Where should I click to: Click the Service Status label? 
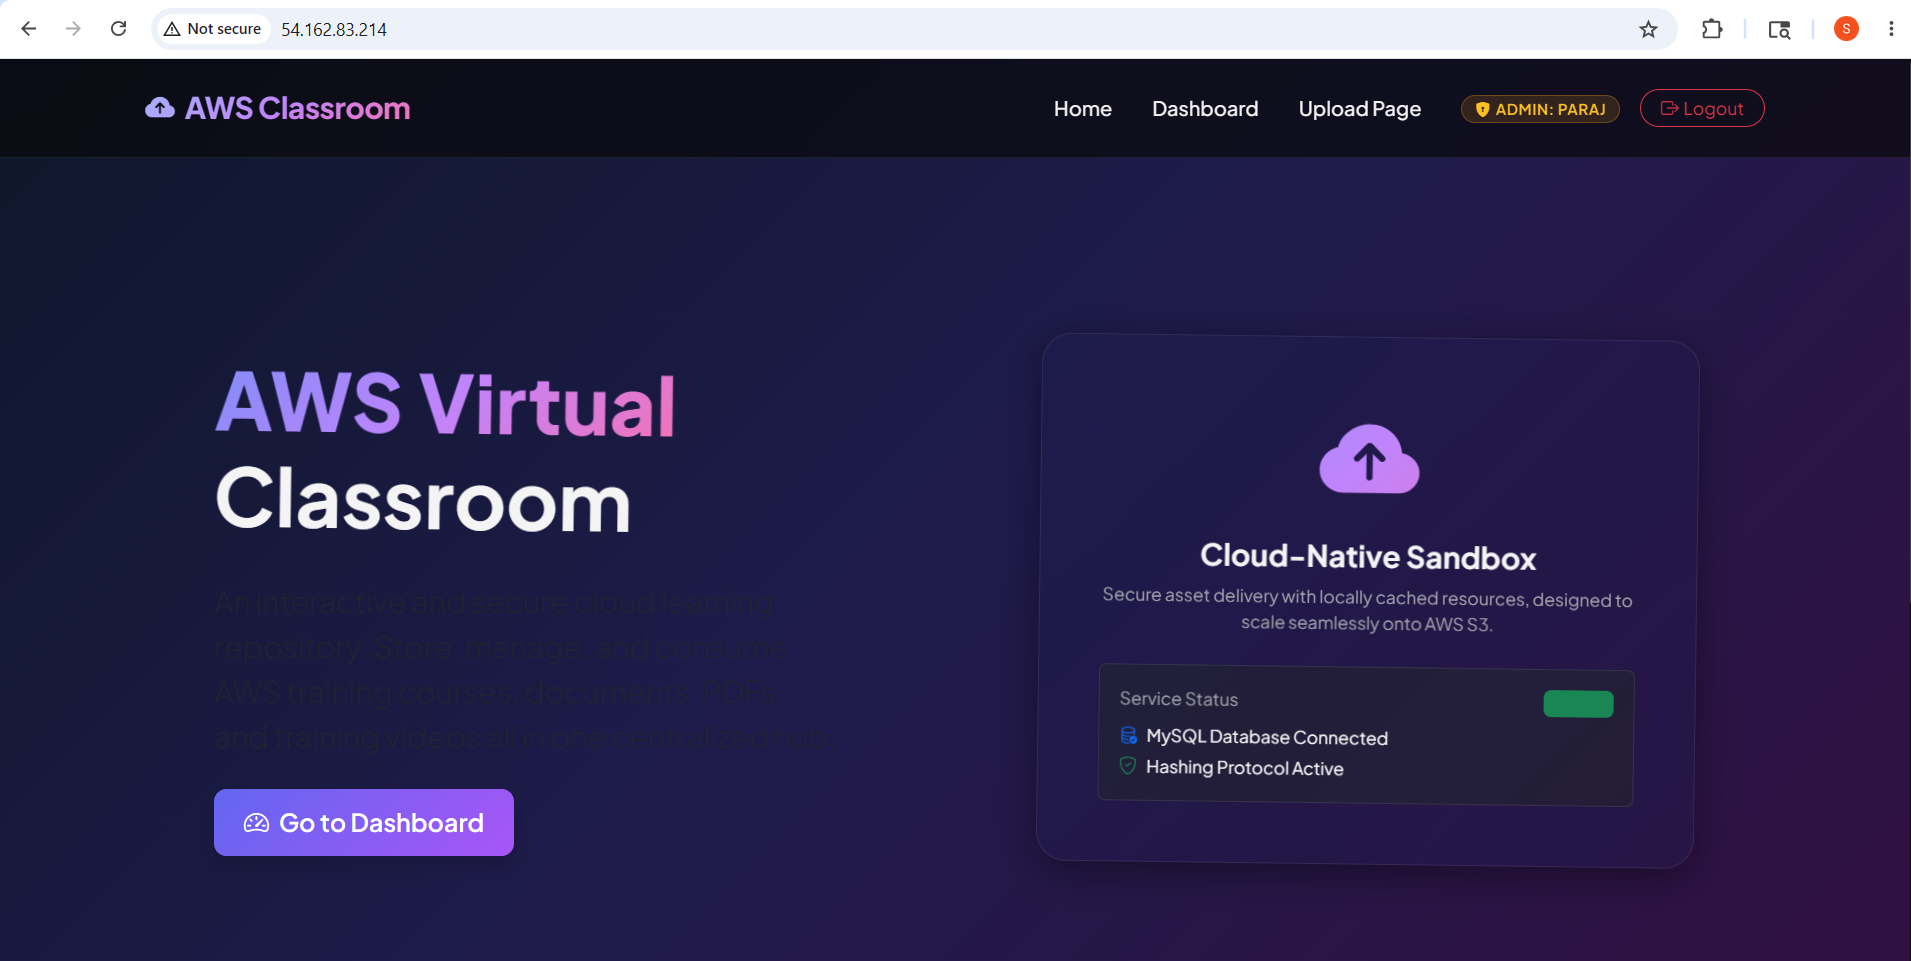tap(1179, 699)
